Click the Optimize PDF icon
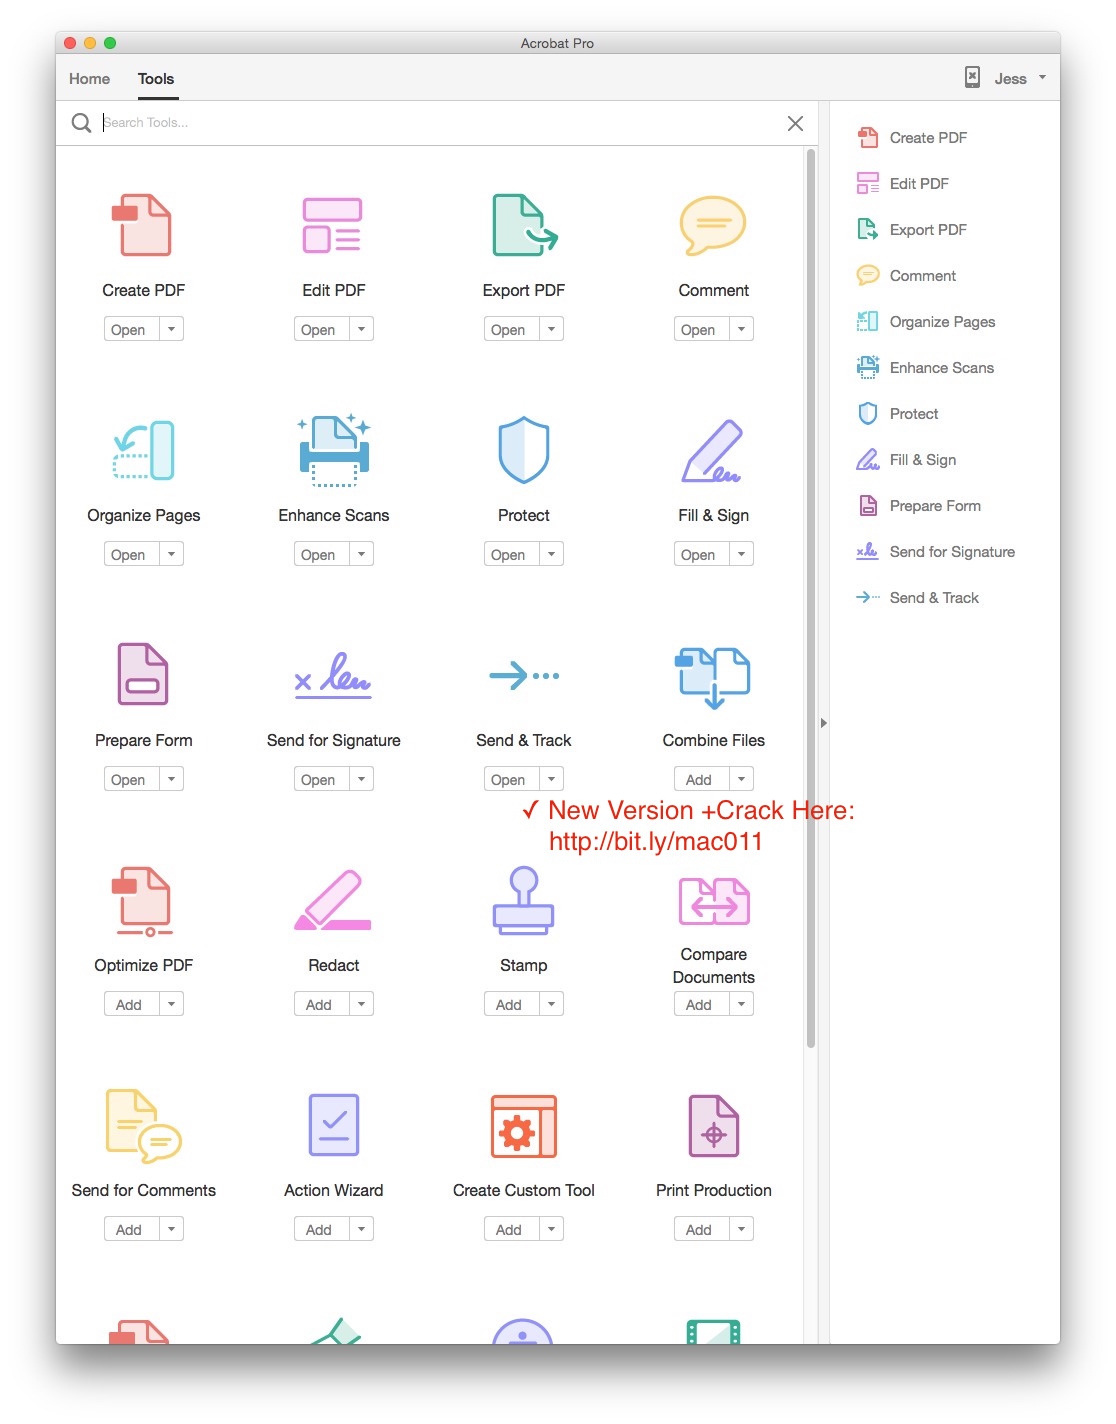Screen dimensions: 1116x1424 (143, 901)
